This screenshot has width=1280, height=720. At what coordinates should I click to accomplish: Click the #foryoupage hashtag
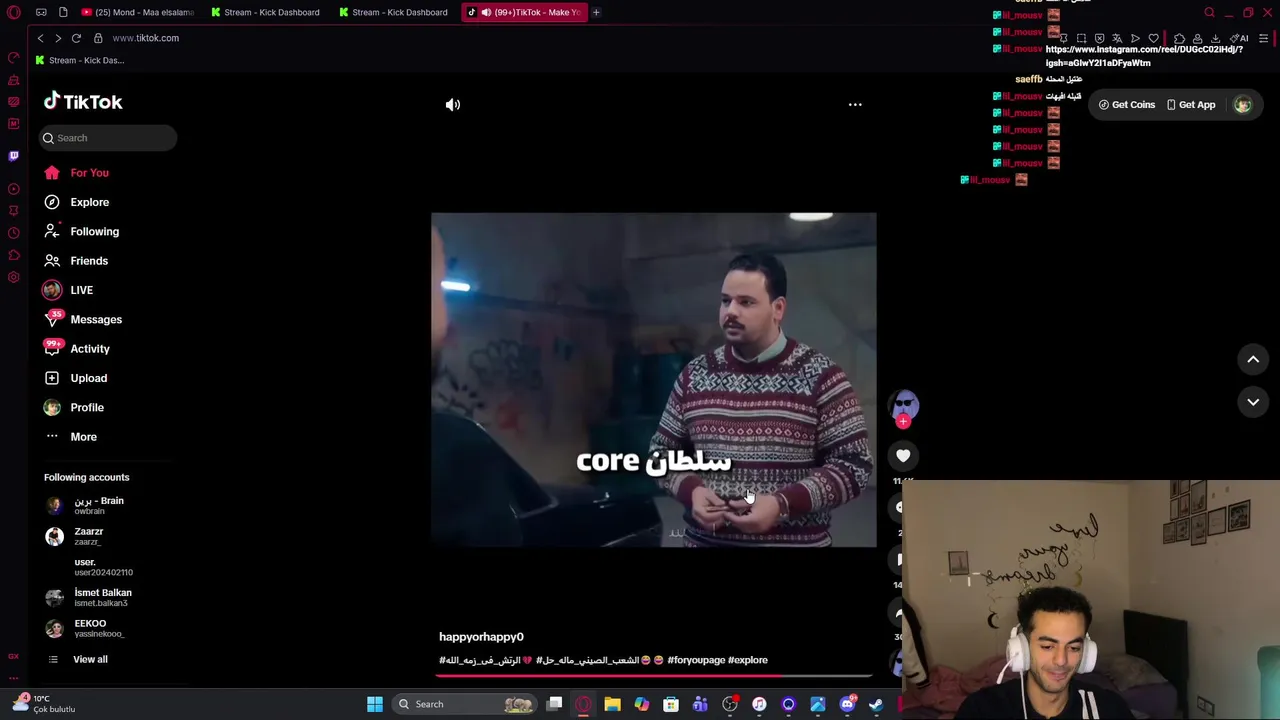pyautogui.click(x=696, y=660)
